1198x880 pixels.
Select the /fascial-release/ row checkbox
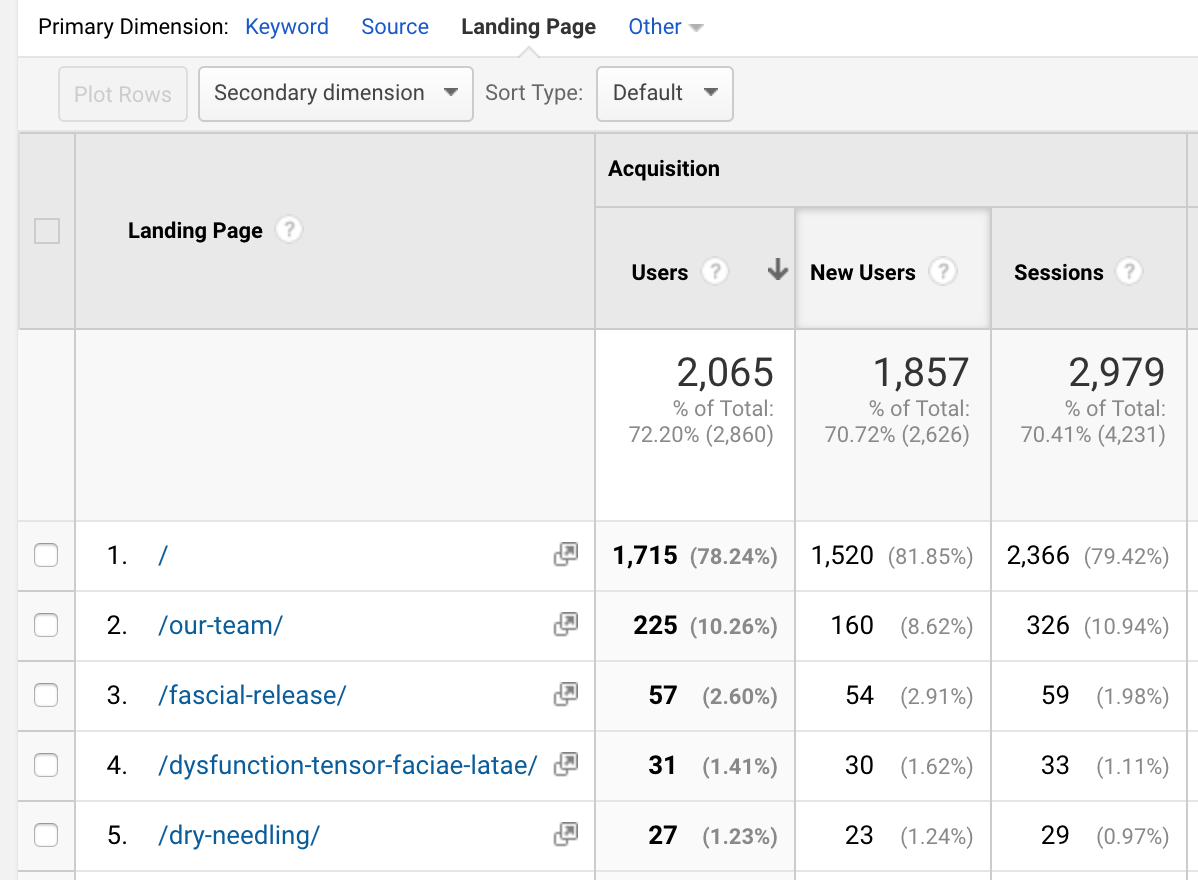(46, 695)
